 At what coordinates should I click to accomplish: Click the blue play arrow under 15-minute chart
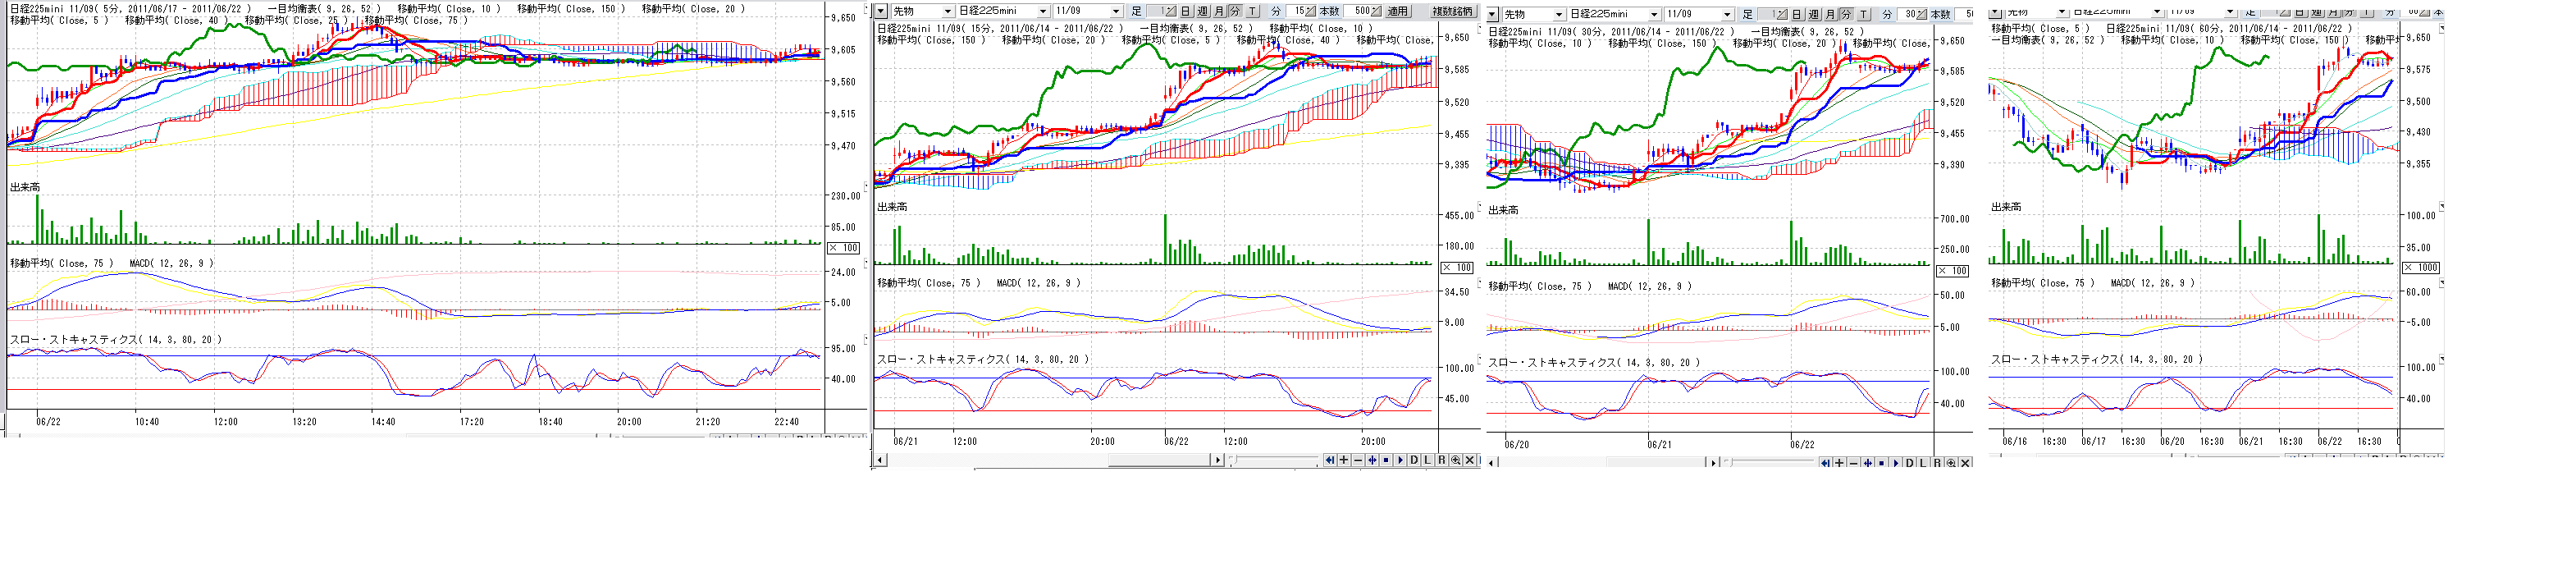pyautogui.click(x=1399, y=460)
